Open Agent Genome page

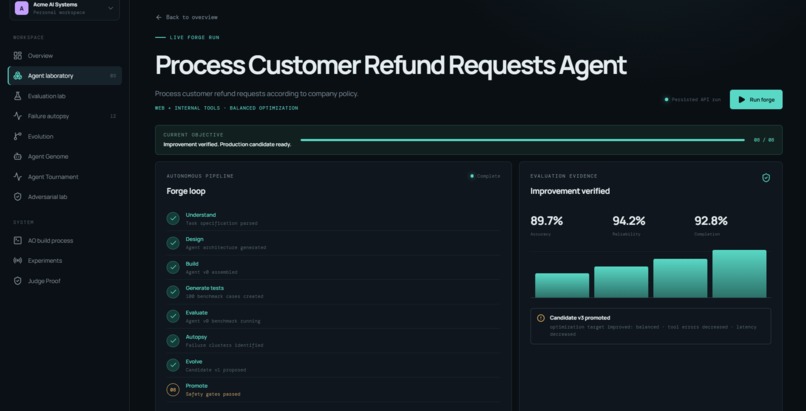point(65,157)
